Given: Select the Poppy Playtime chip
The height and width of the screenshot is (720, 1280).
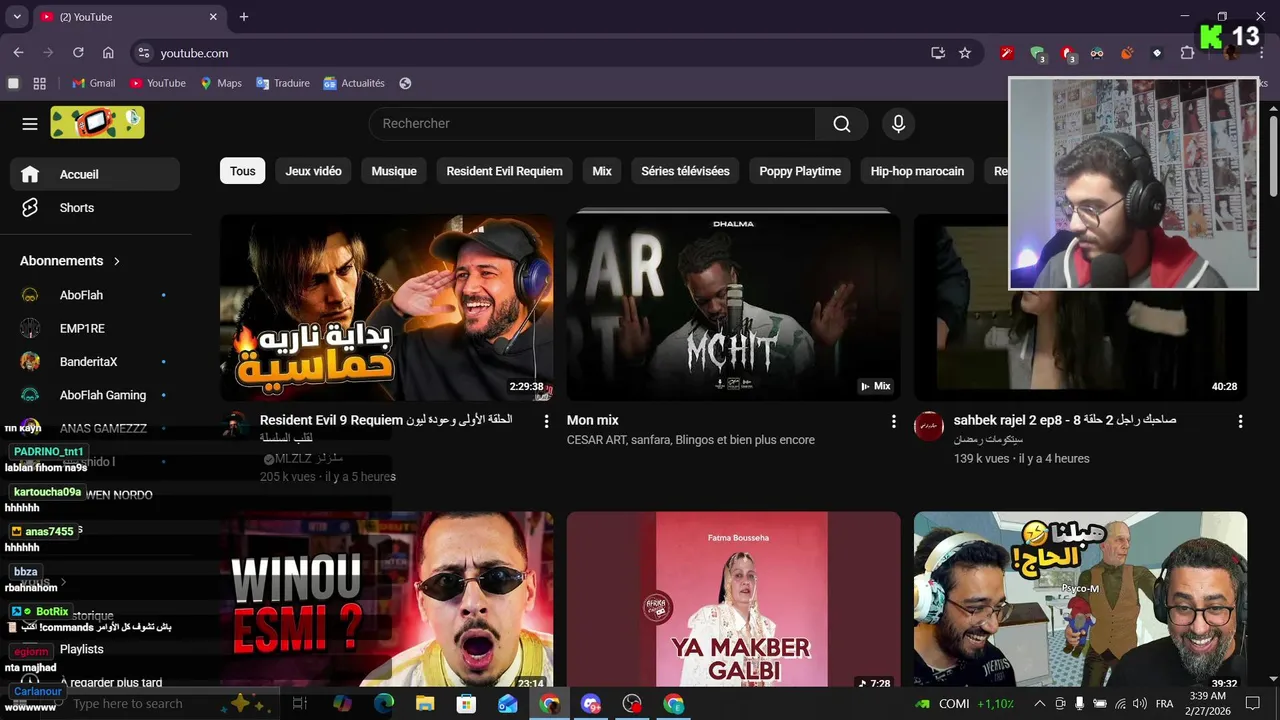Looking at the screenshot, I should tap(800, 171).
